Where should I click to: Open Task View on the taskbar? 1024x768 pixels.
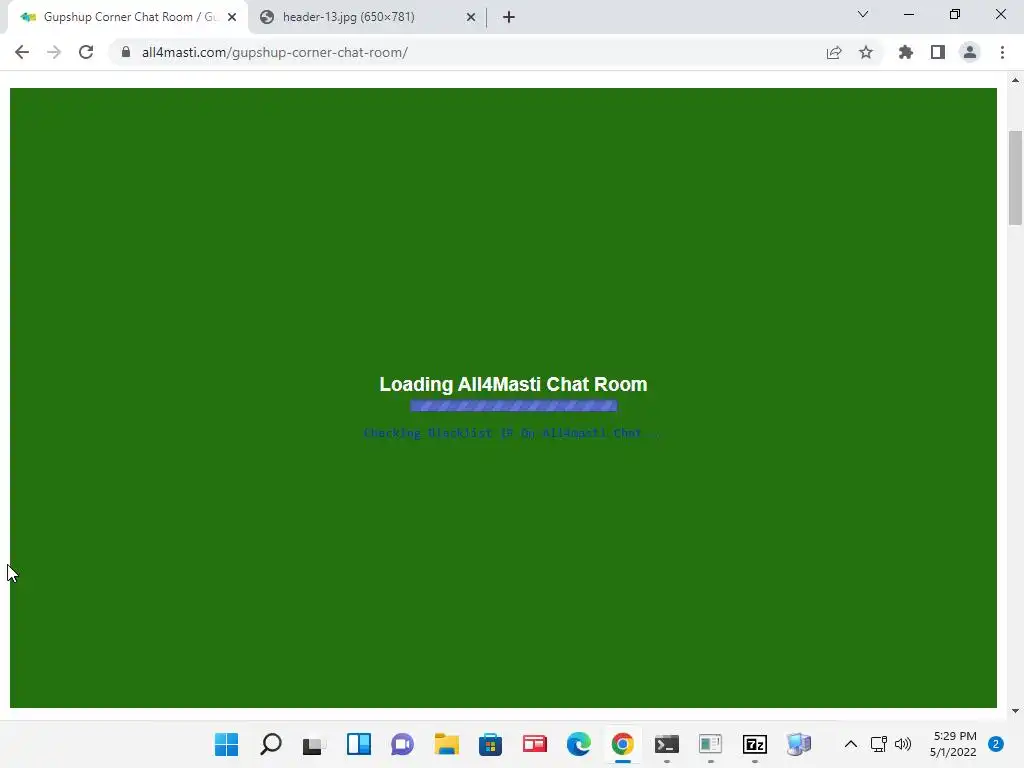click(x=314, y=744)
